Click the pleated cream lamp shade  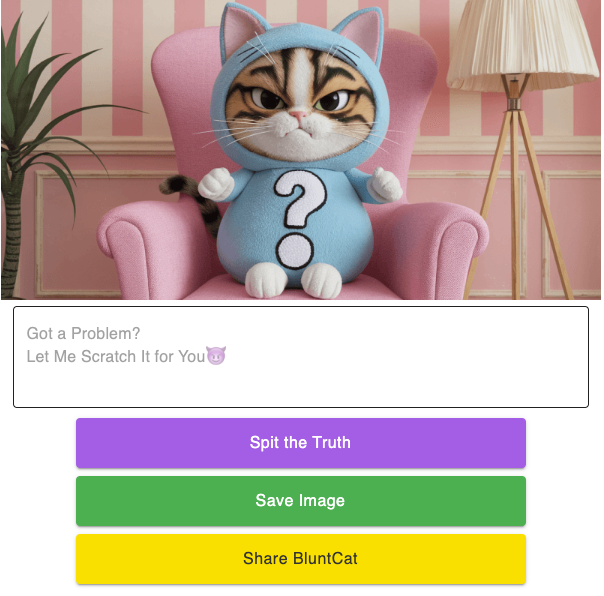[522, 44]
